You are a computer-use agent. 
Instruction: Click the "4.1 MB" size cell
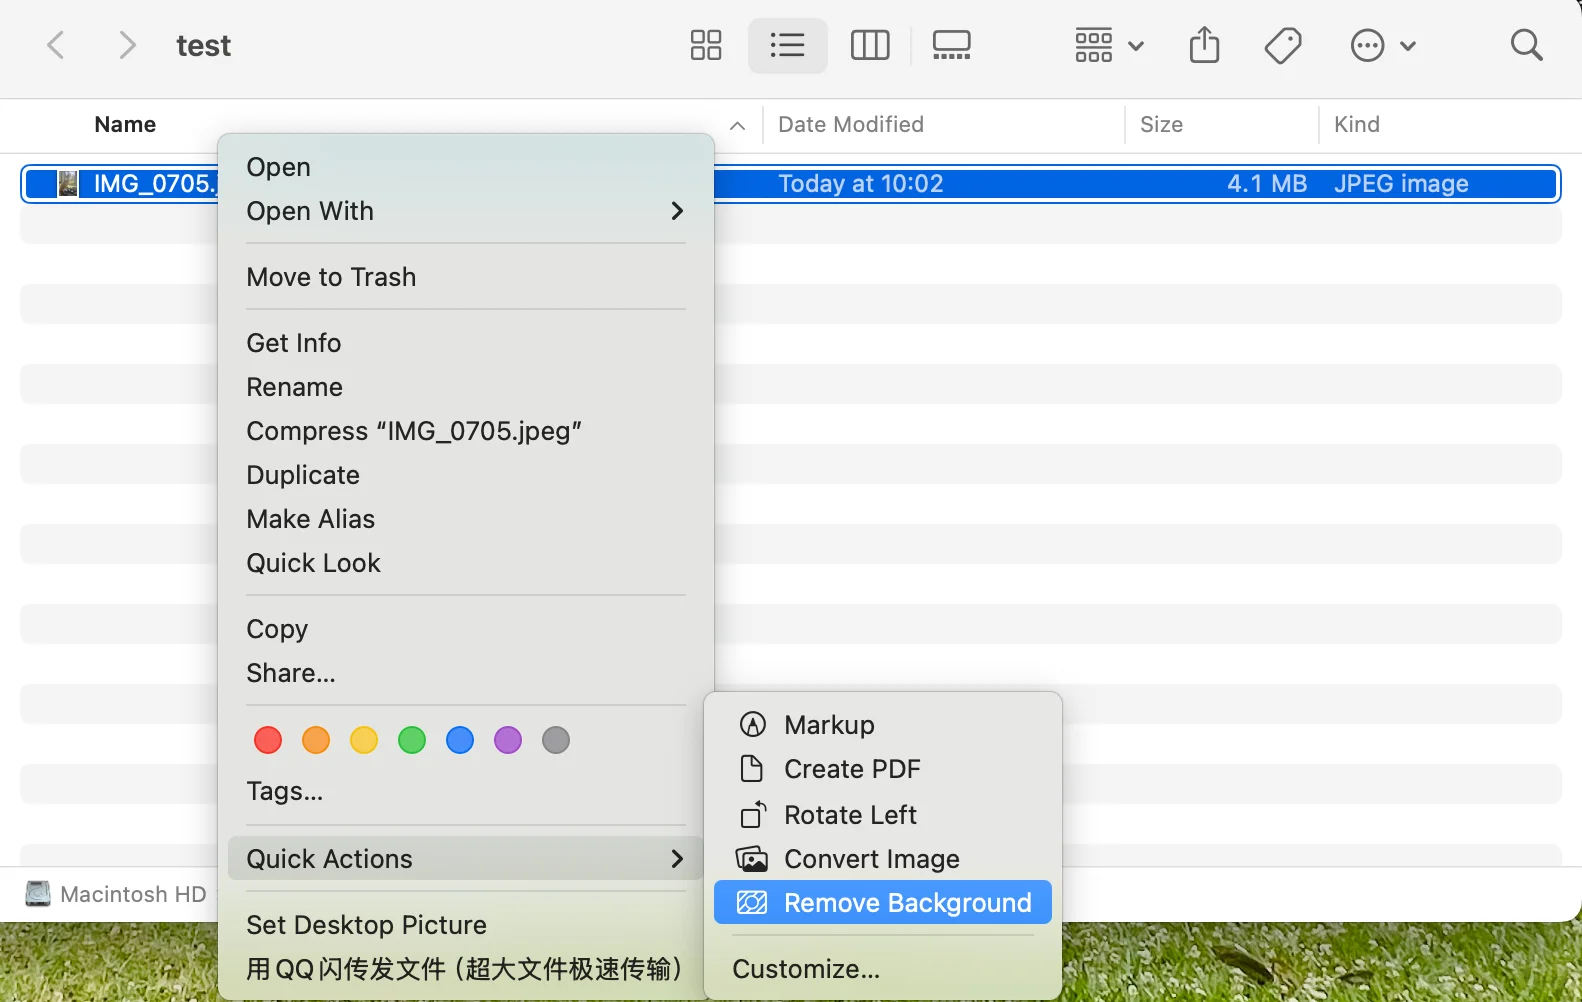click(1267, 184)
